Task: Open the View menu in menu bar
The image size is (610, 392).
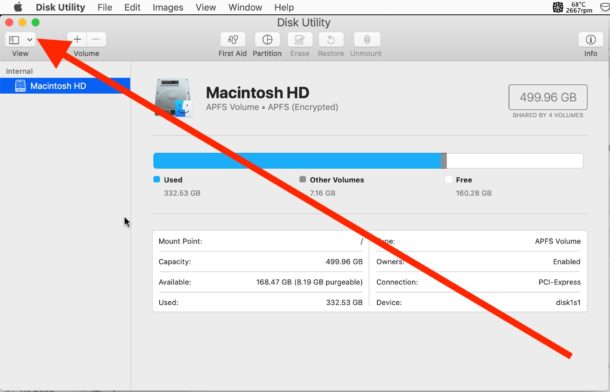Action: pos(205,7)
